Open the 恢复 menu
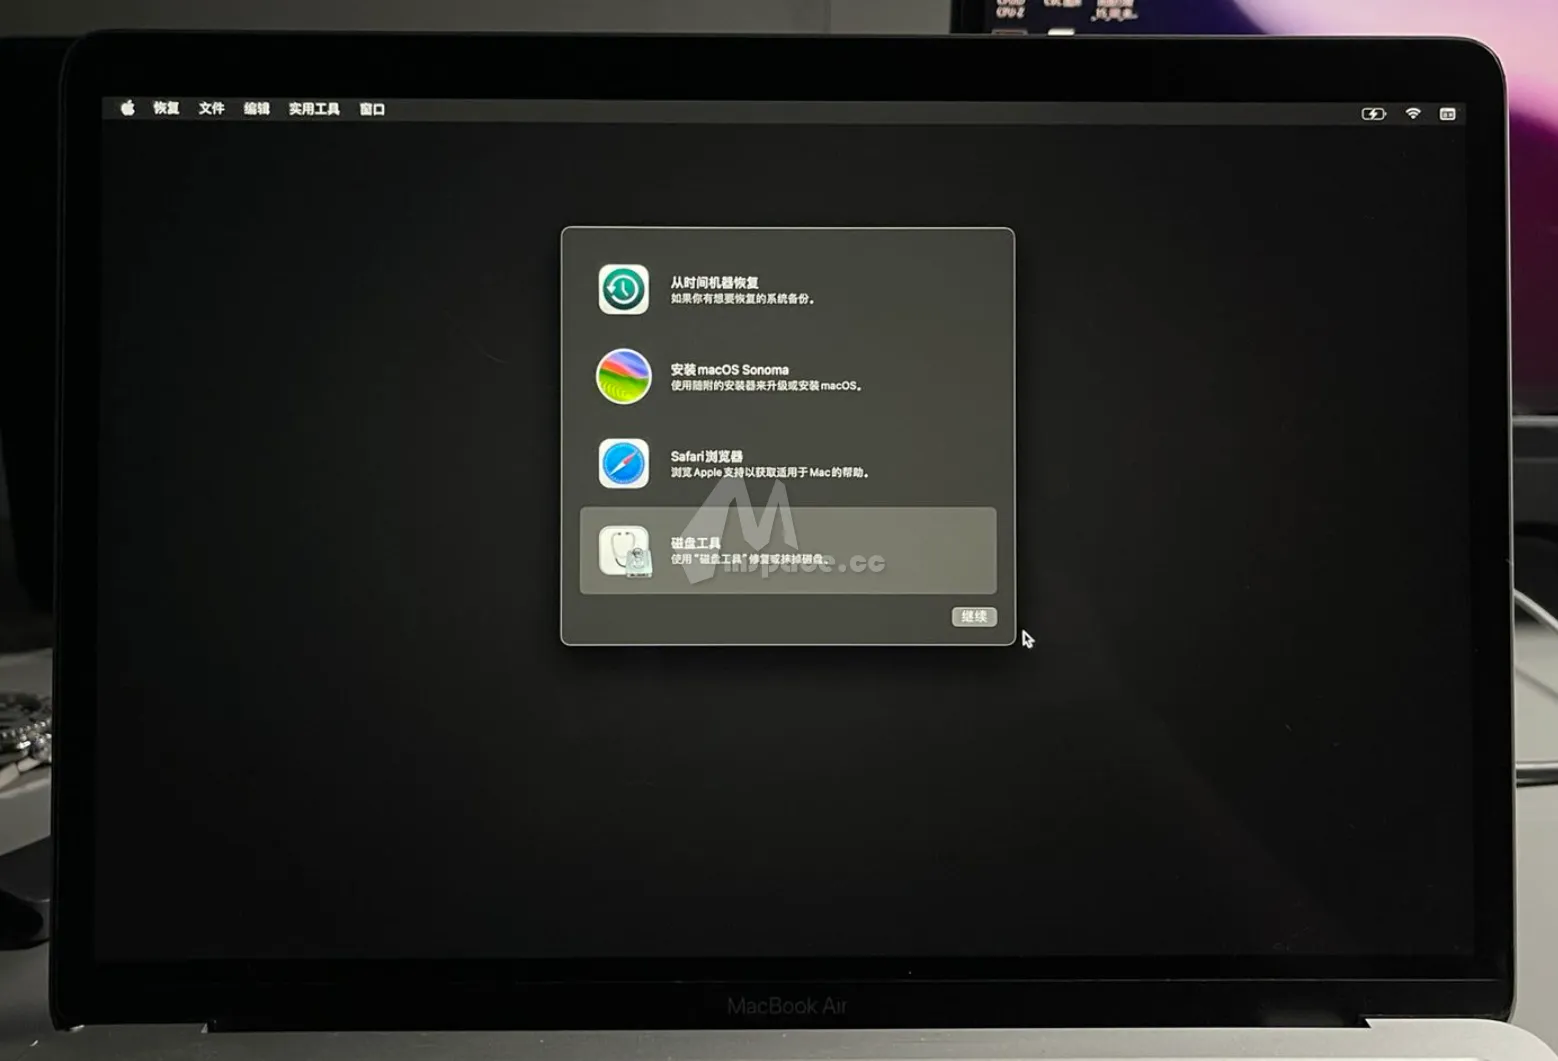1558x1061 pixels. click(166, 108)
